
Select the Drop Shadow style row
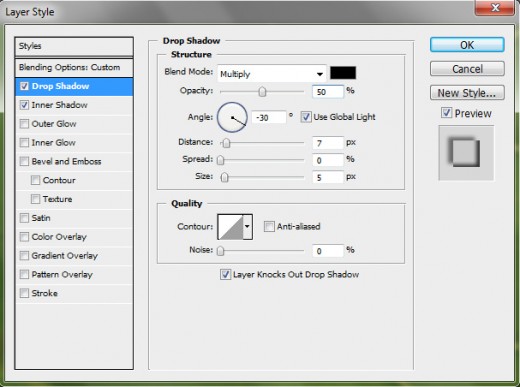pos(74,86)
